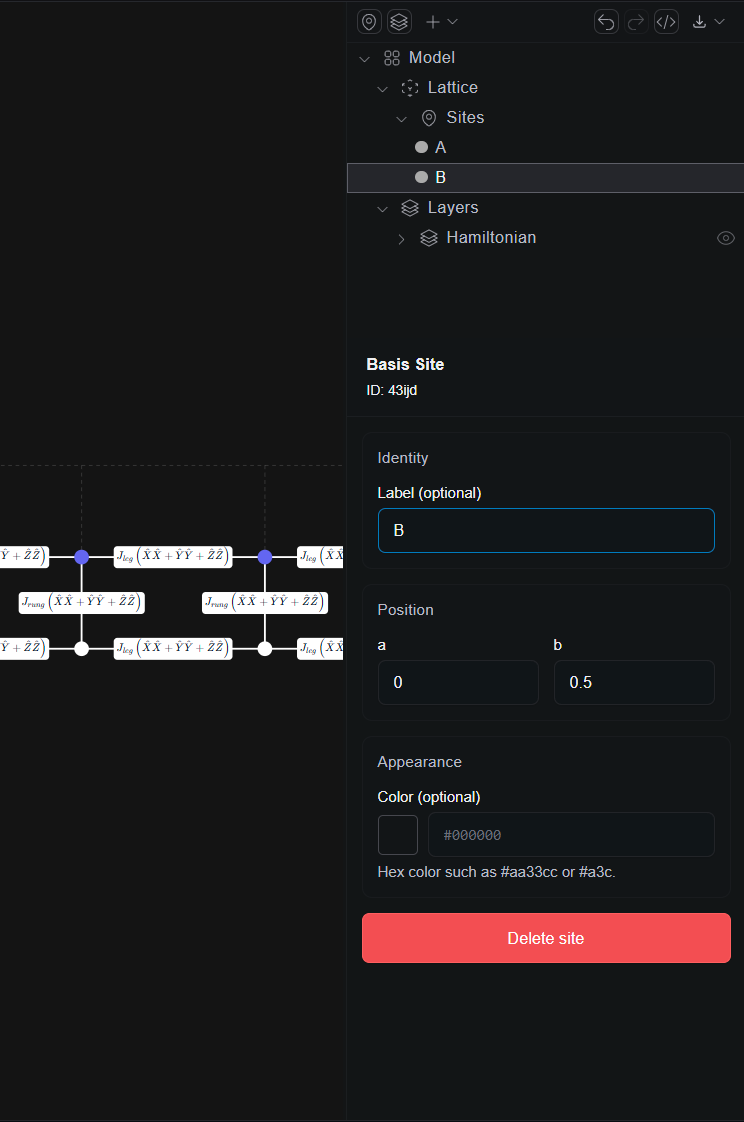Screen dimensions: 744x1122
Task: Select the Lattice icon in the tree
Action: coord(410,88)
